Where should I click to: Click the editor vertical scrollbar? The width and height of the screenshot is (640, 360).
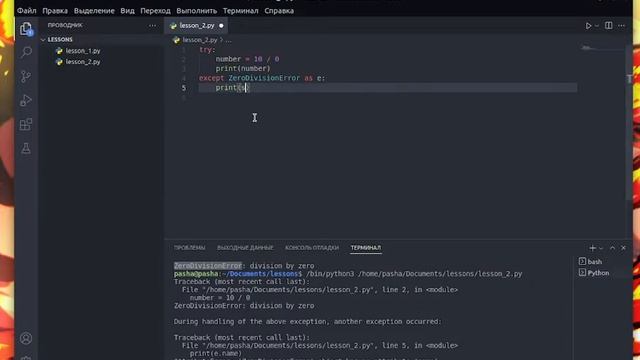pos(629,122)
